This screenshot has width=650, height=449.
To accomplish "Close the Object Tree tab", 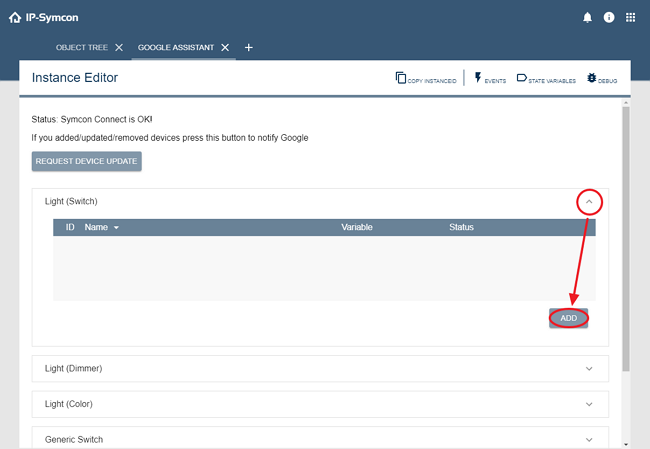I will coord(119,47).
